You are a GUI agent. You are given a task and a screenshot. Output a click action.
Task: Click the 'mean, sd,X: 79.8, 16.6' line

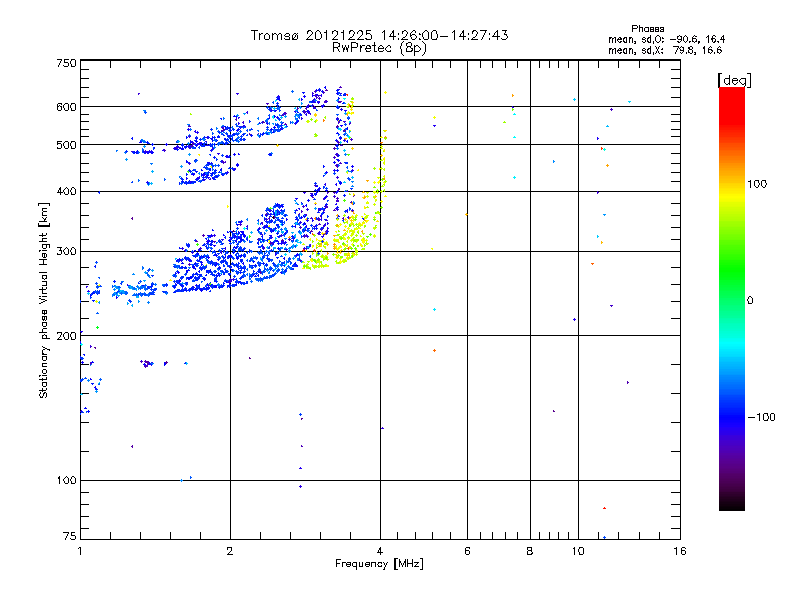[x=665, y=50]
